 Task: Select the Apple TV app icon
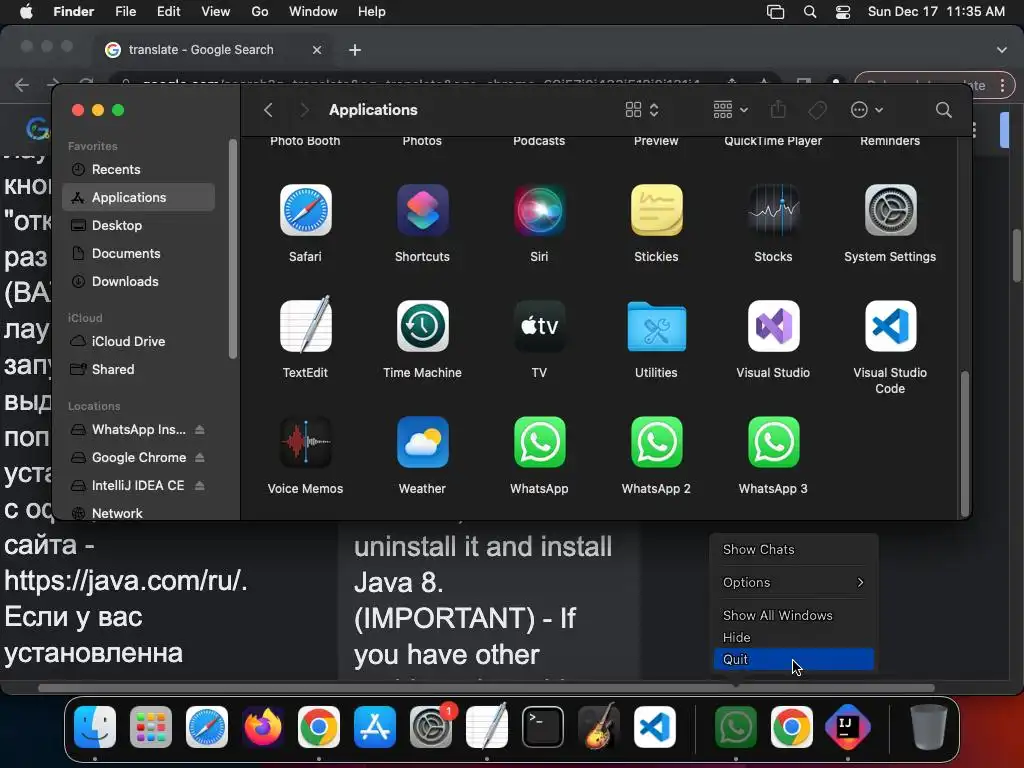[x=539, y=326]
